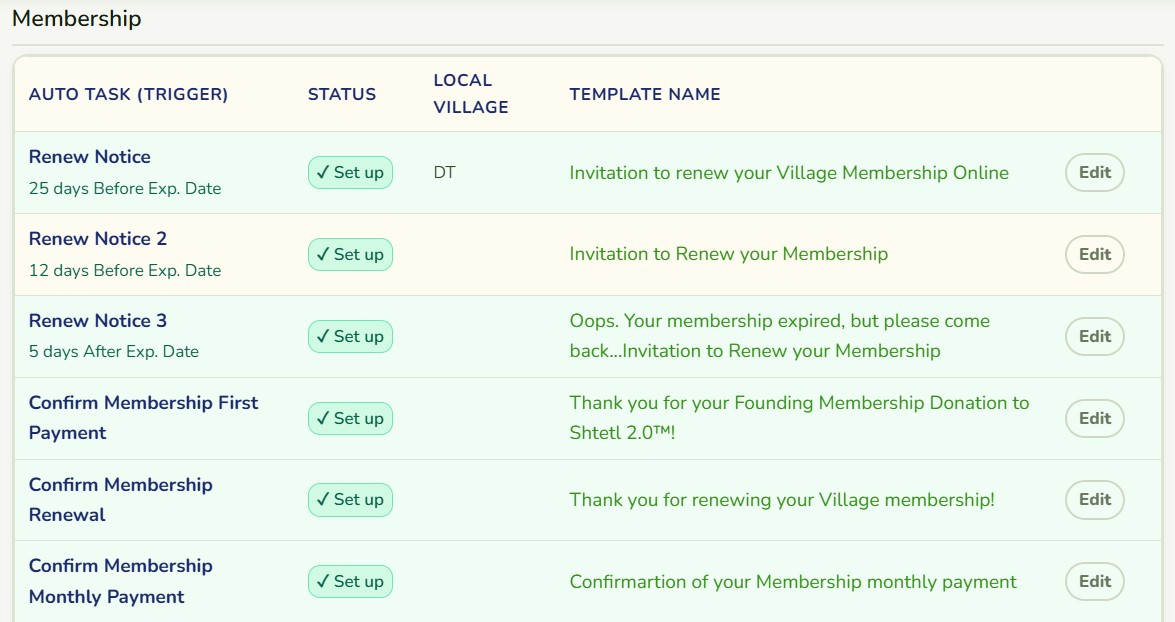Screen dimensions: 1175x622
Task: Open 'Thank you for renewing your Village membership!' template
Action: click(782, 500)
